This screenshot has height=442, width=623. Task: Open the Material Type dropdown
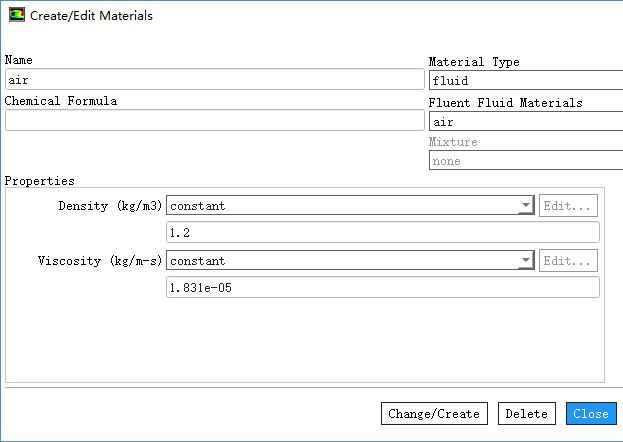tap(525, 81)
